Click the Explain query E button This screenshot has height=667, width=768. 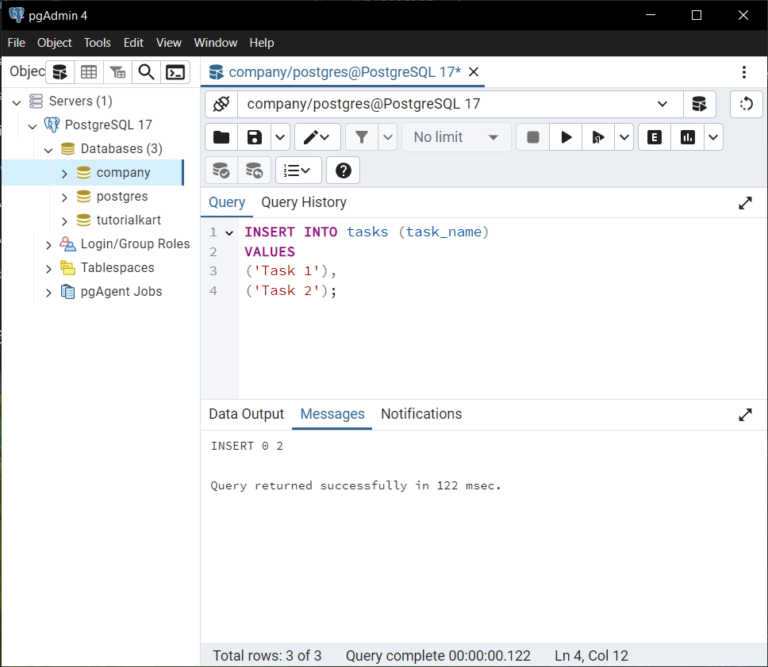pyautogui.click(x=654, y=137)
